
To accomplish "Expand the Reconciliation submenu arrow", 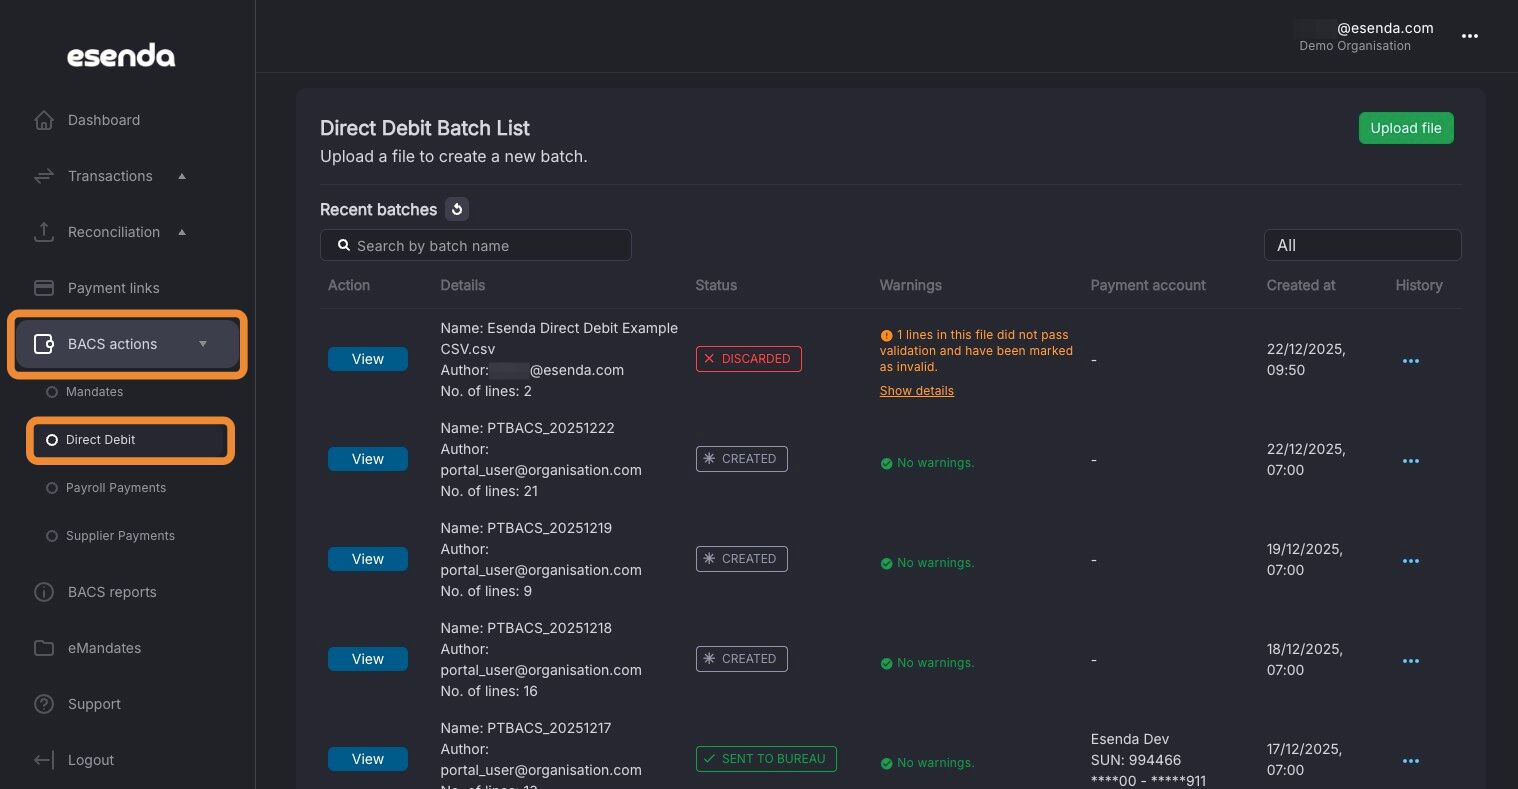I will click(x=182, y=232).
